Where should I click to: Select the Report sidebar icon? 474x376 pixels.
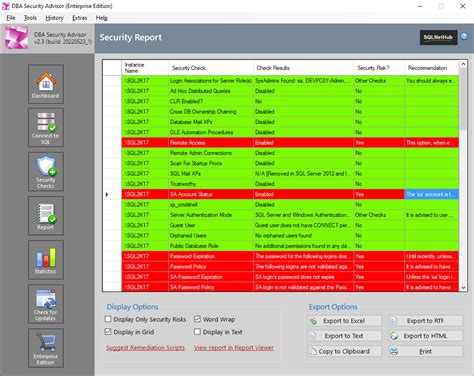pyautogui.click(x=46, y=216)
